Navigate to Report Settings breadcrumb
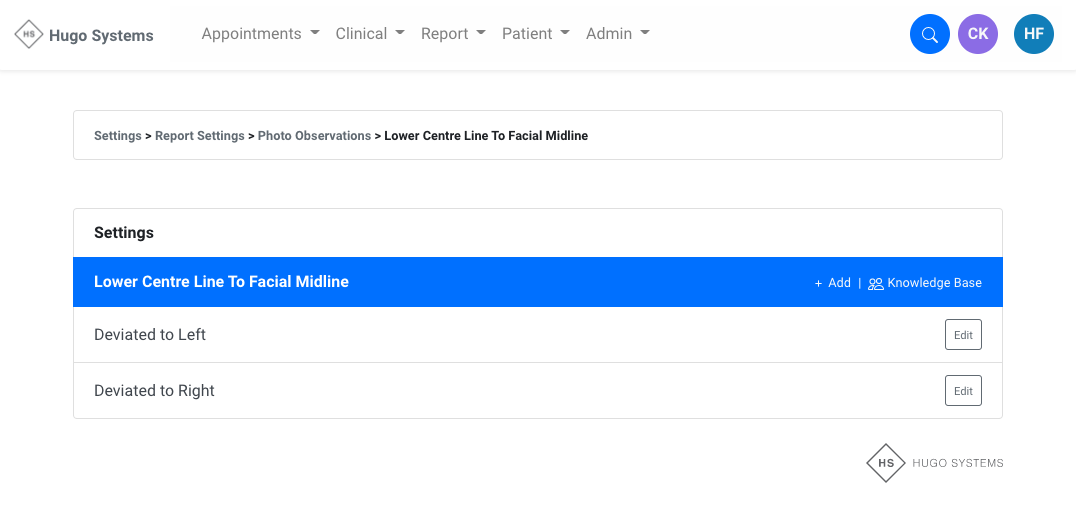 pos(199,136)
